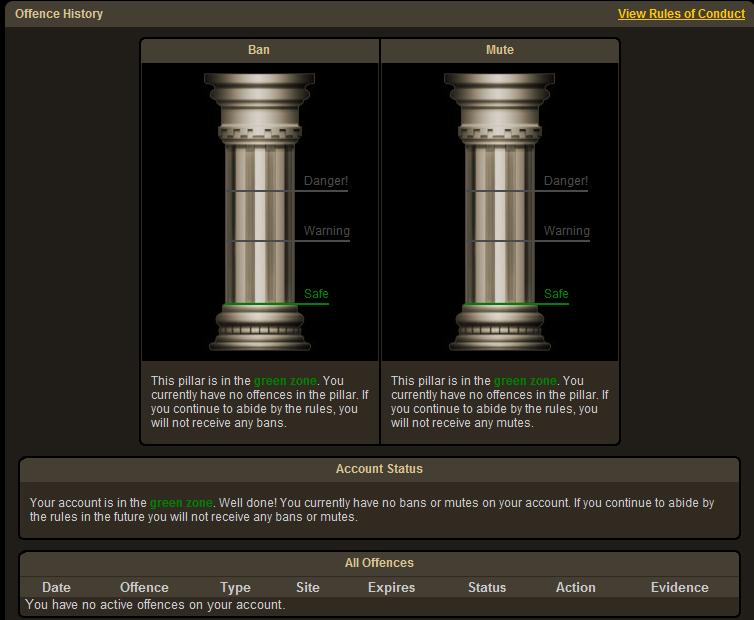Click the All Offences heading

(x=379, y=563)
